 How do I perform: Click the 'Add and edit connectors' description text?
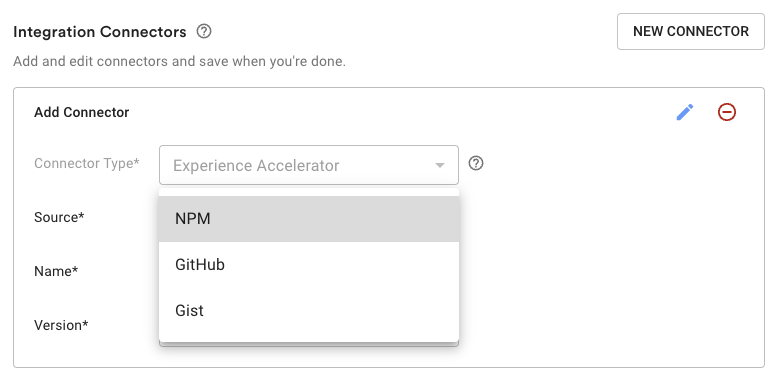[x=179, y=62]
